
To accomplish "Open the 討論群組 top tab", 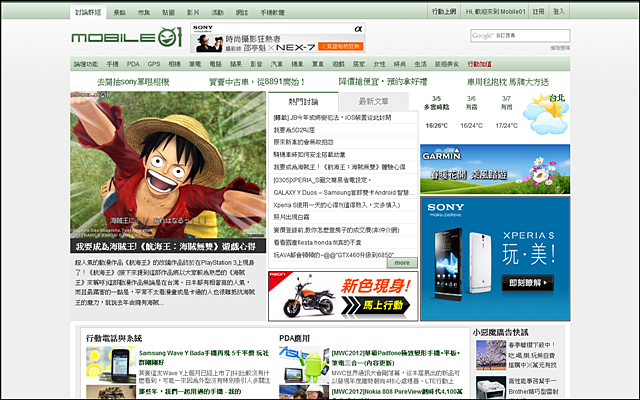I will click(88, 12).
